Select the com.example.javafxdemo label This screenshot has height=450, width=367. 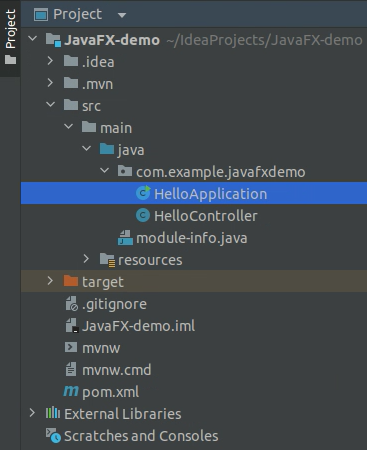tap(221, 172)
